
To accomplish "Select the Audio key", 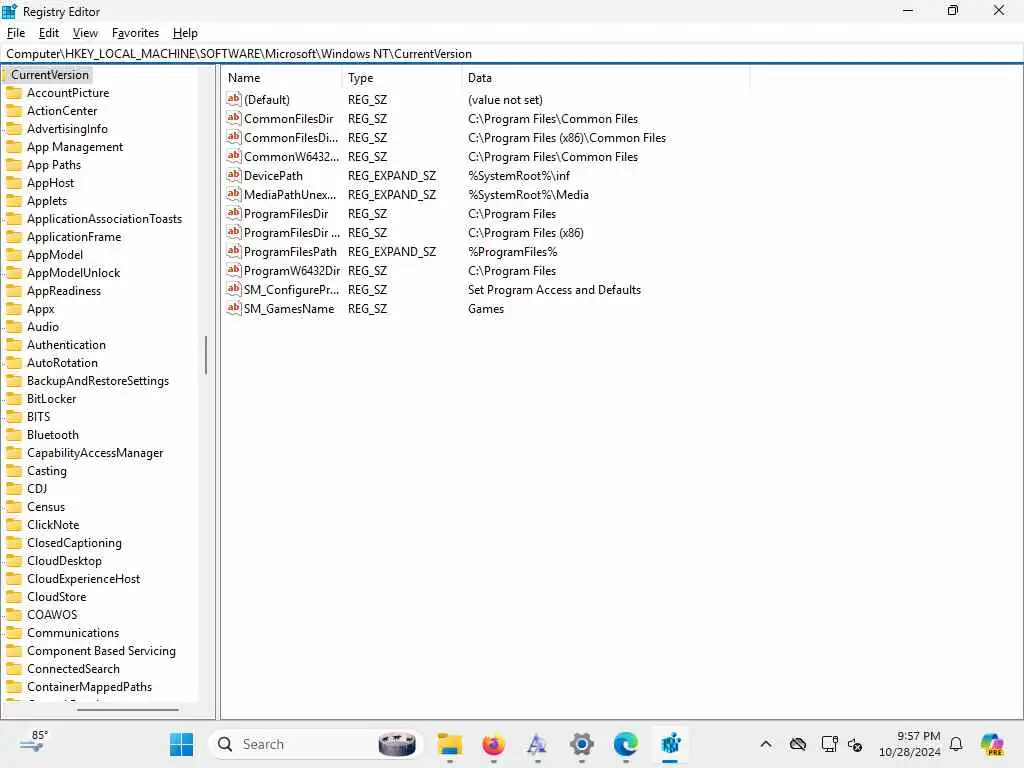I will [42, 327].
